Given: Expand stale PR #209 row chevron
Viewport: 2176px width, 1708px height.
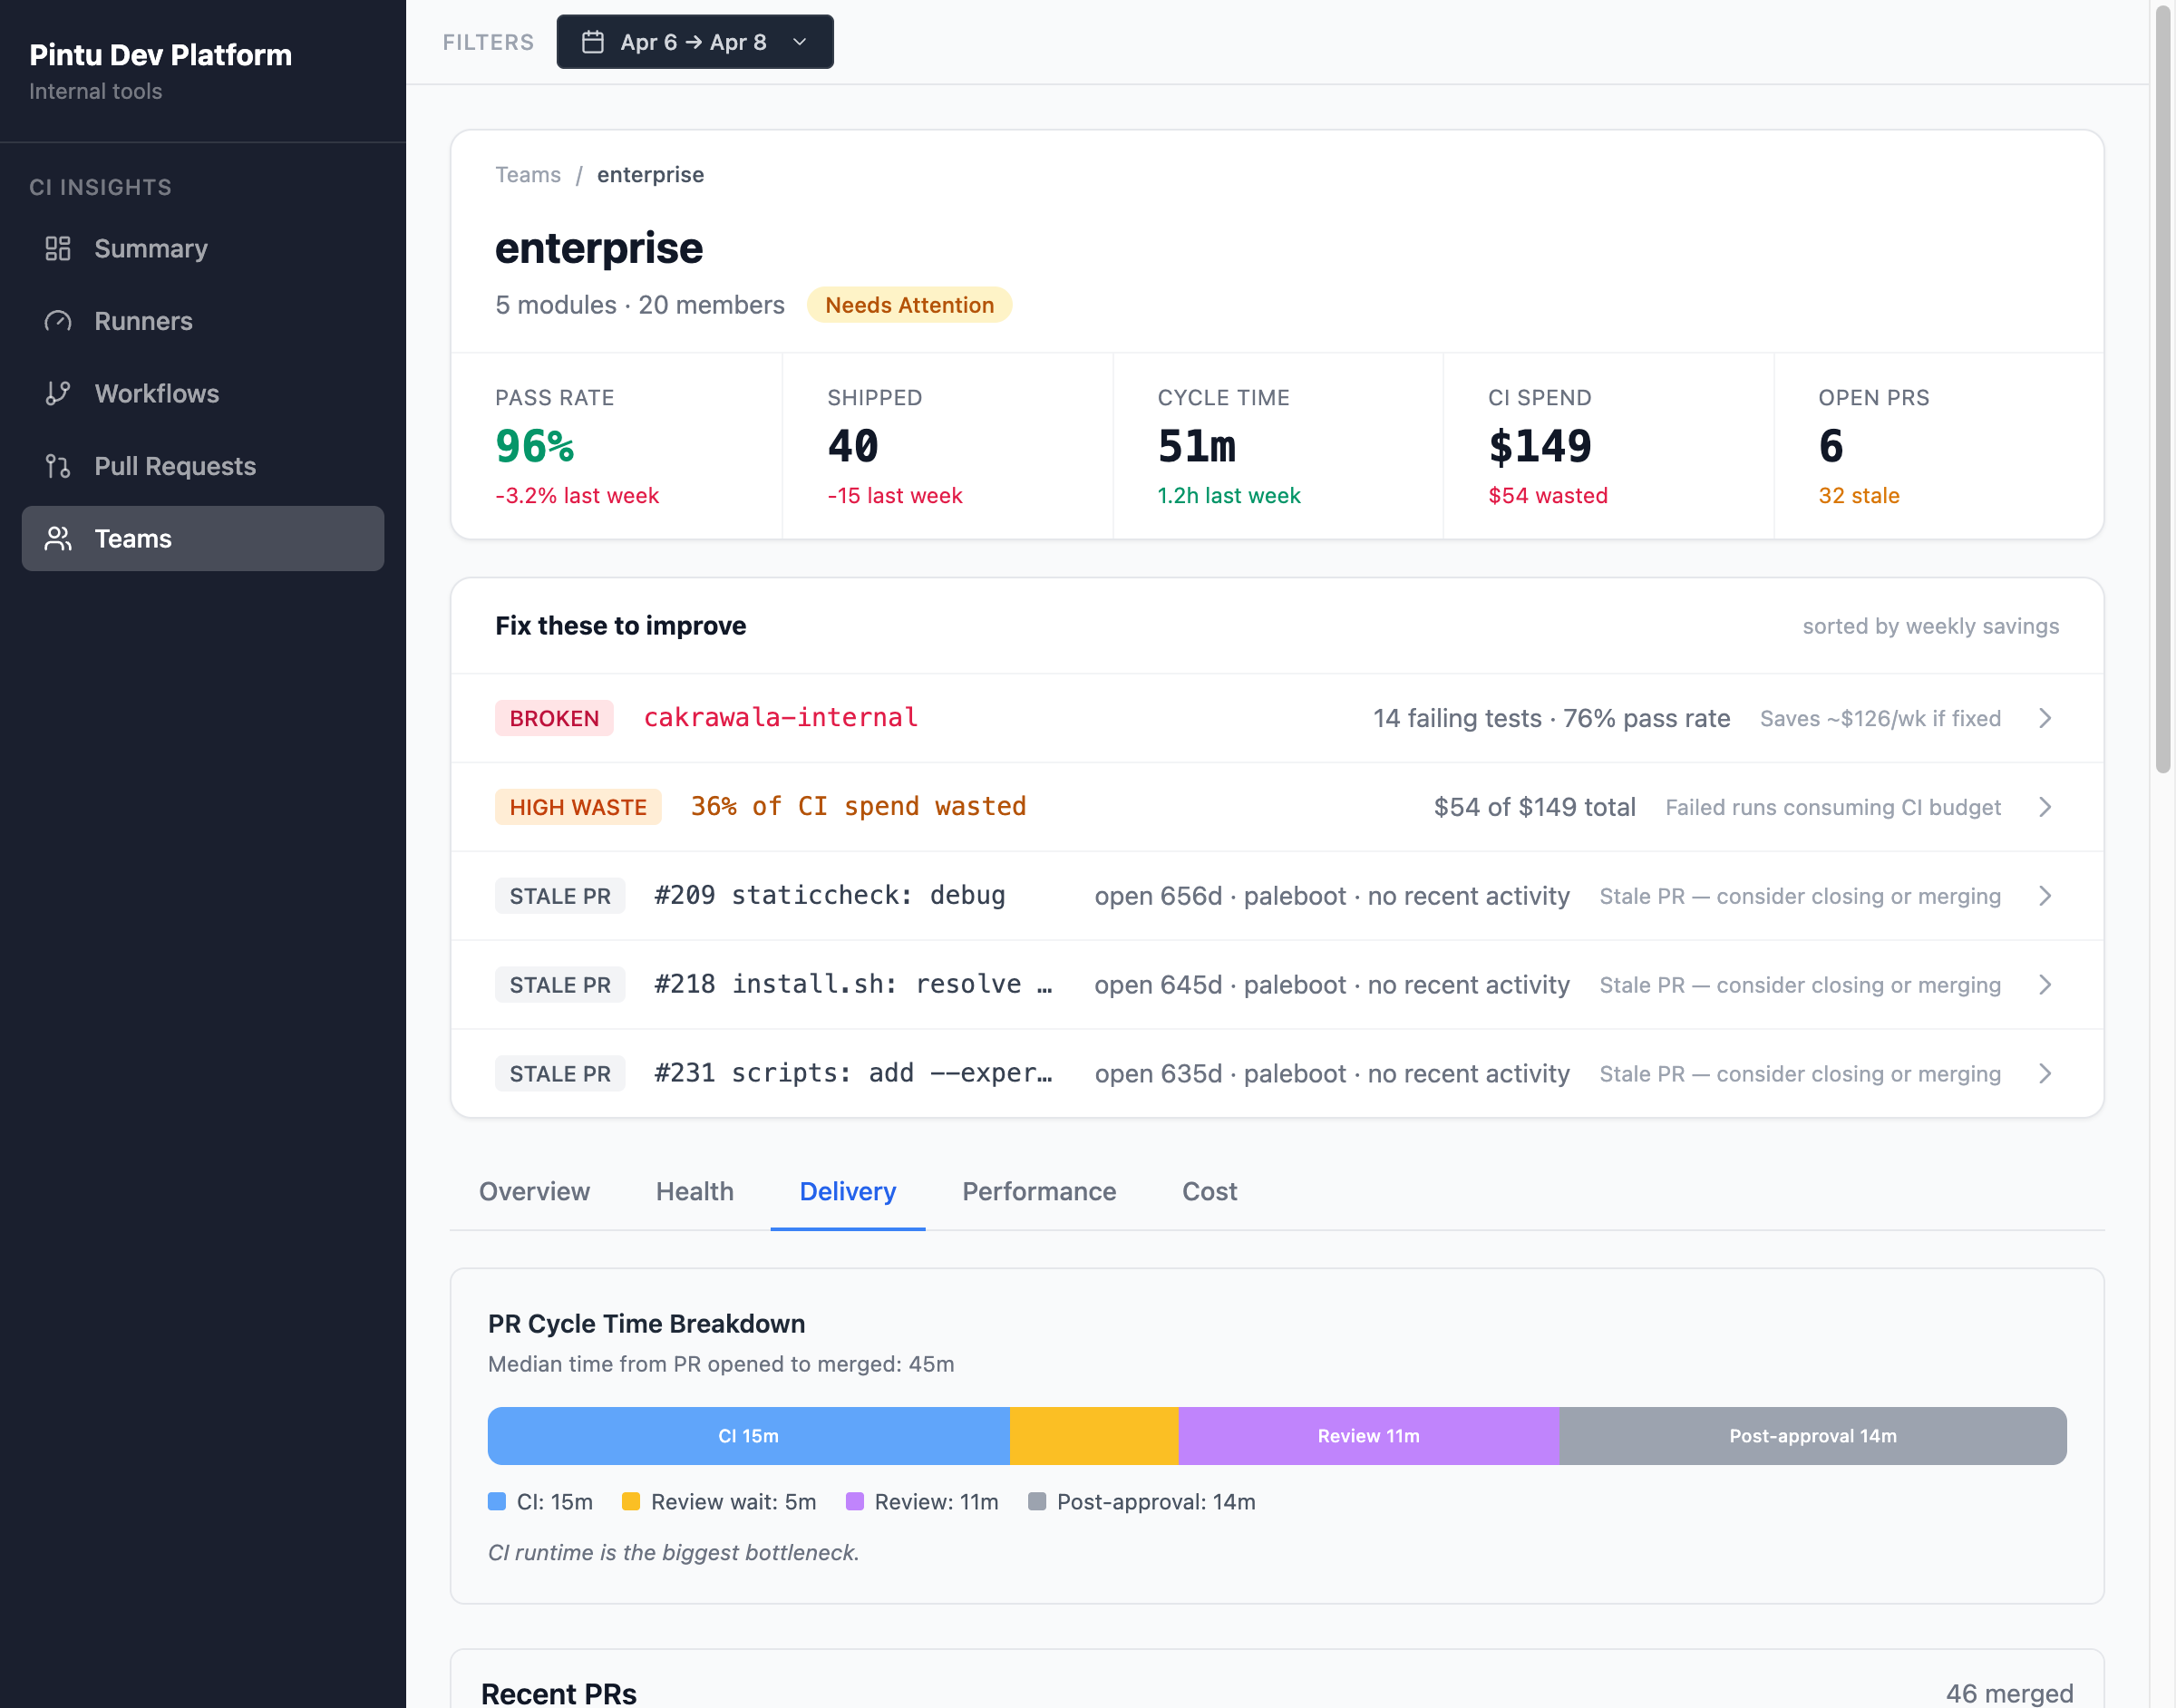Looking at the screenshot, I should pos(2044,896).
